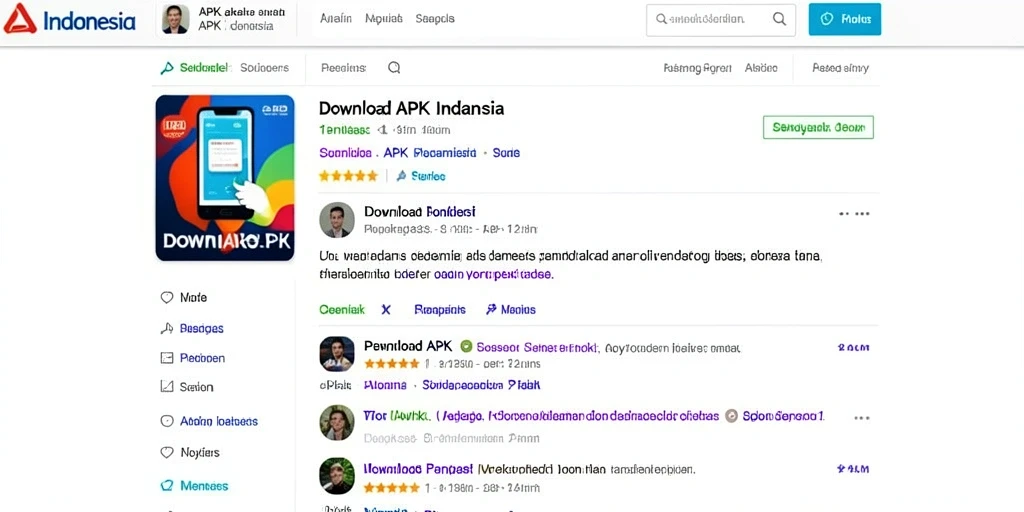Click the blue Rolas button
The width and height of the screenshot is (1024, 512).
pos(844,19)
